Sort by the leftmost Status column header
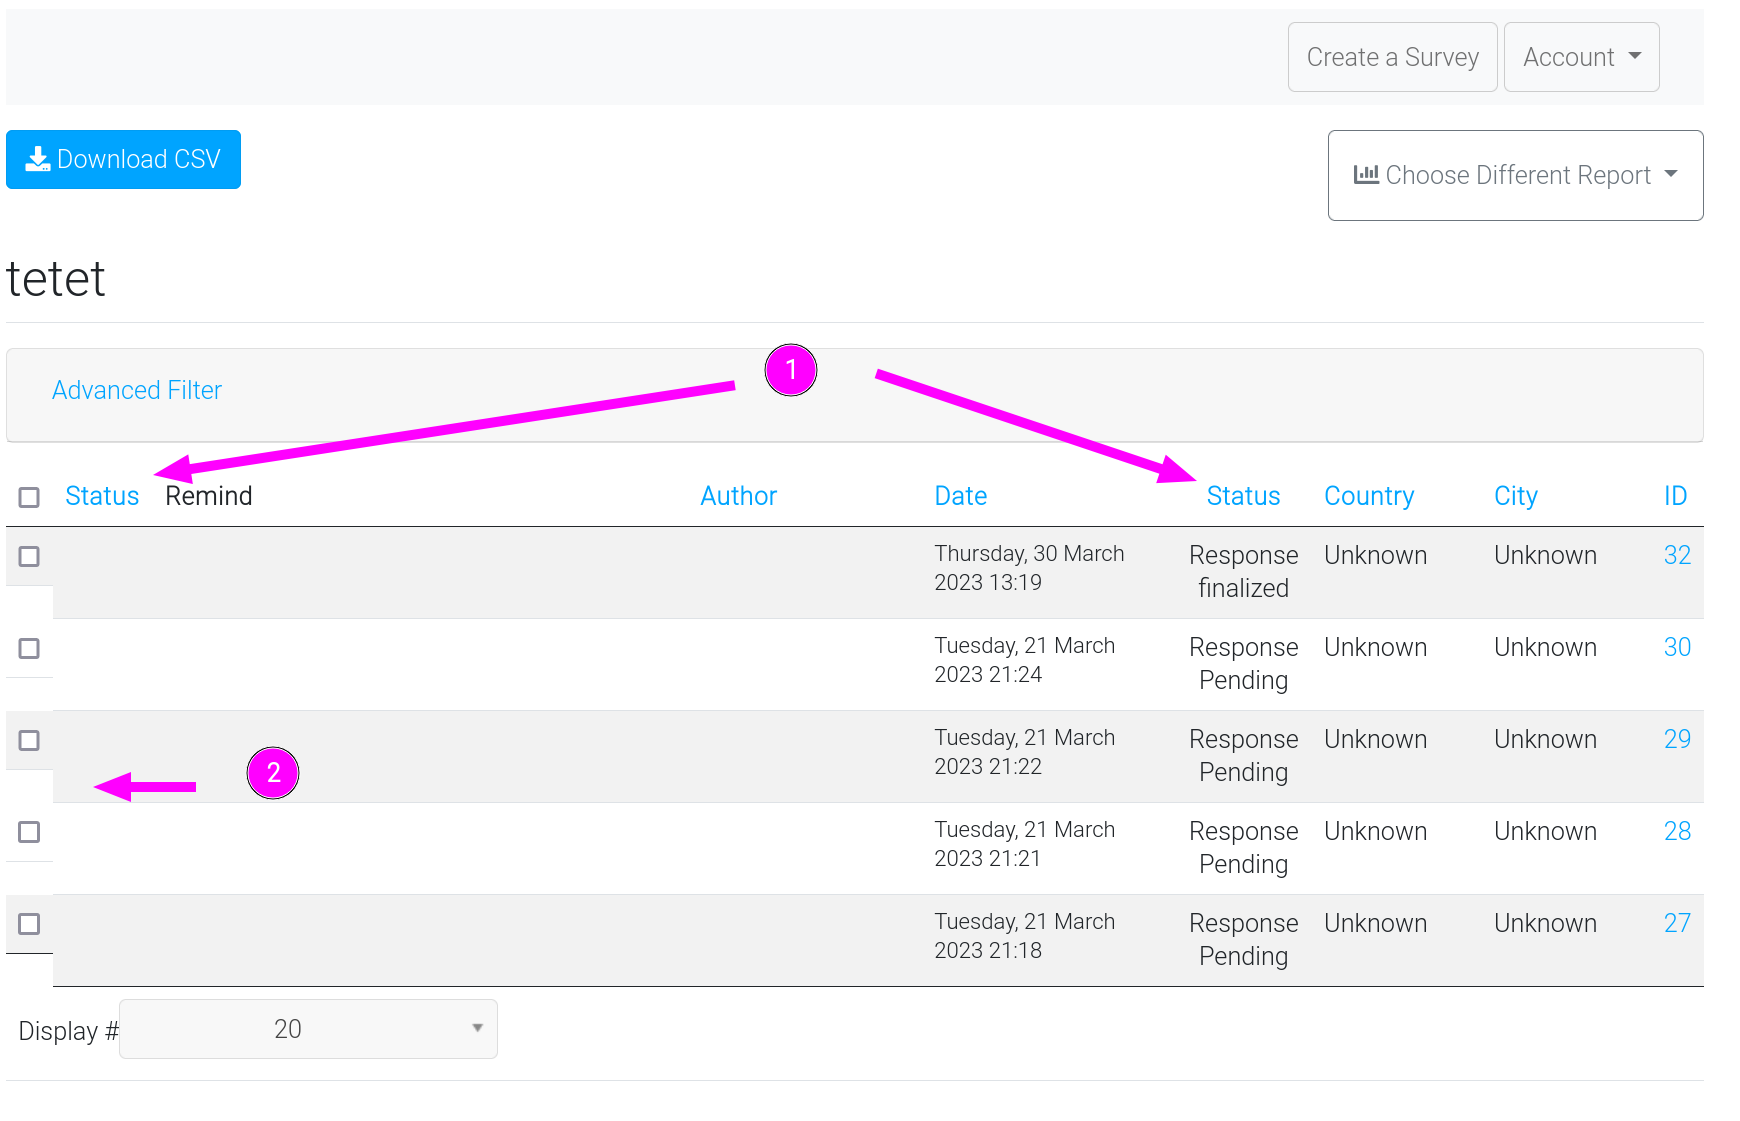Screen dimensions: 1740x1121 (102, 496)
